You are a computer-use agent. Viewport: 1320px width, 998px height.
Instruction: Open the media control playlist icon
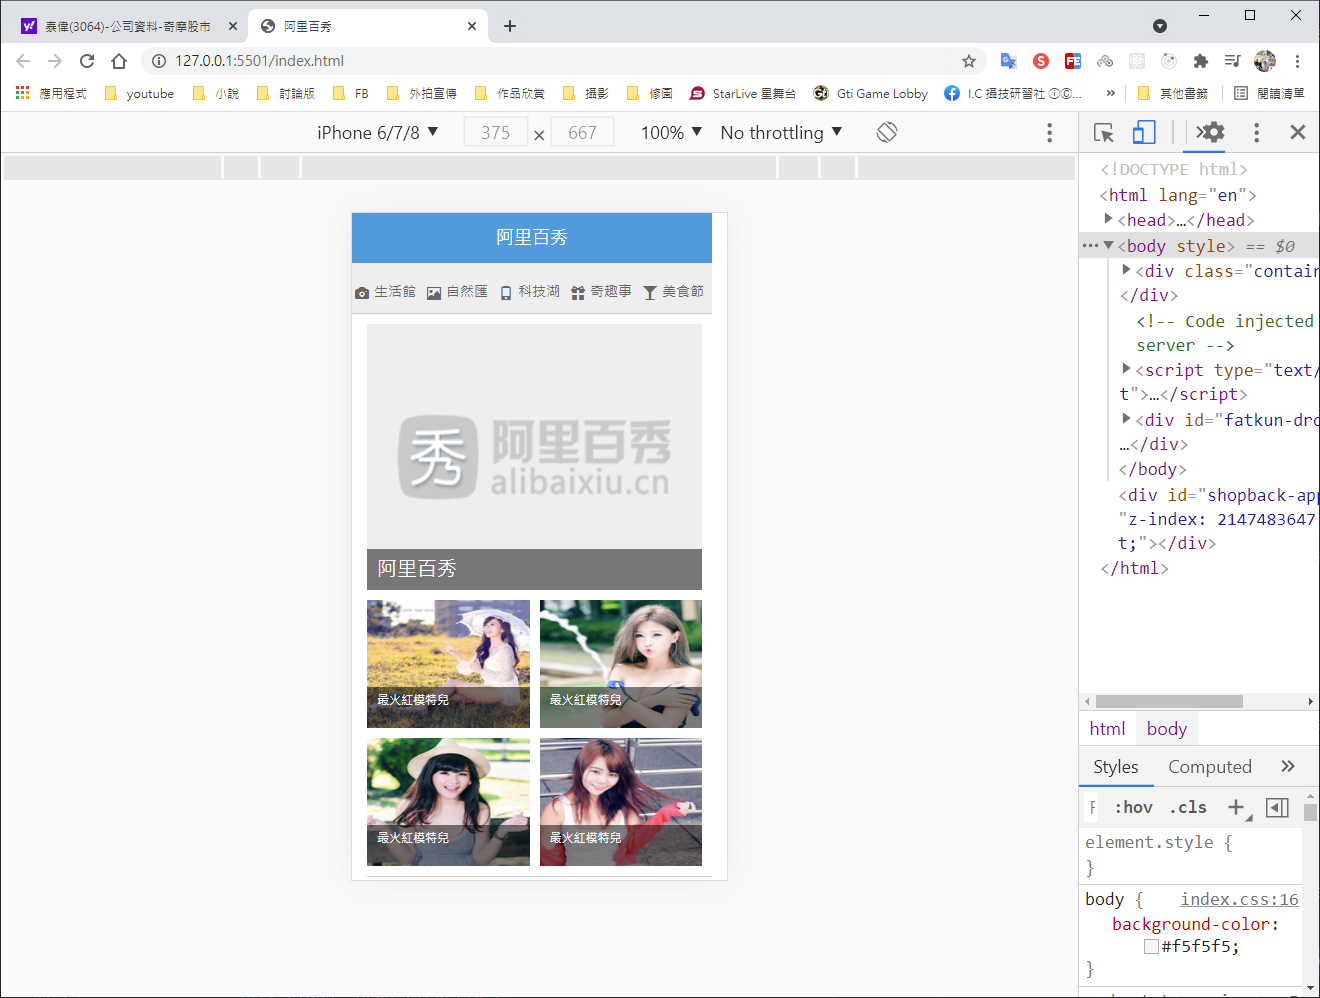1233,61
